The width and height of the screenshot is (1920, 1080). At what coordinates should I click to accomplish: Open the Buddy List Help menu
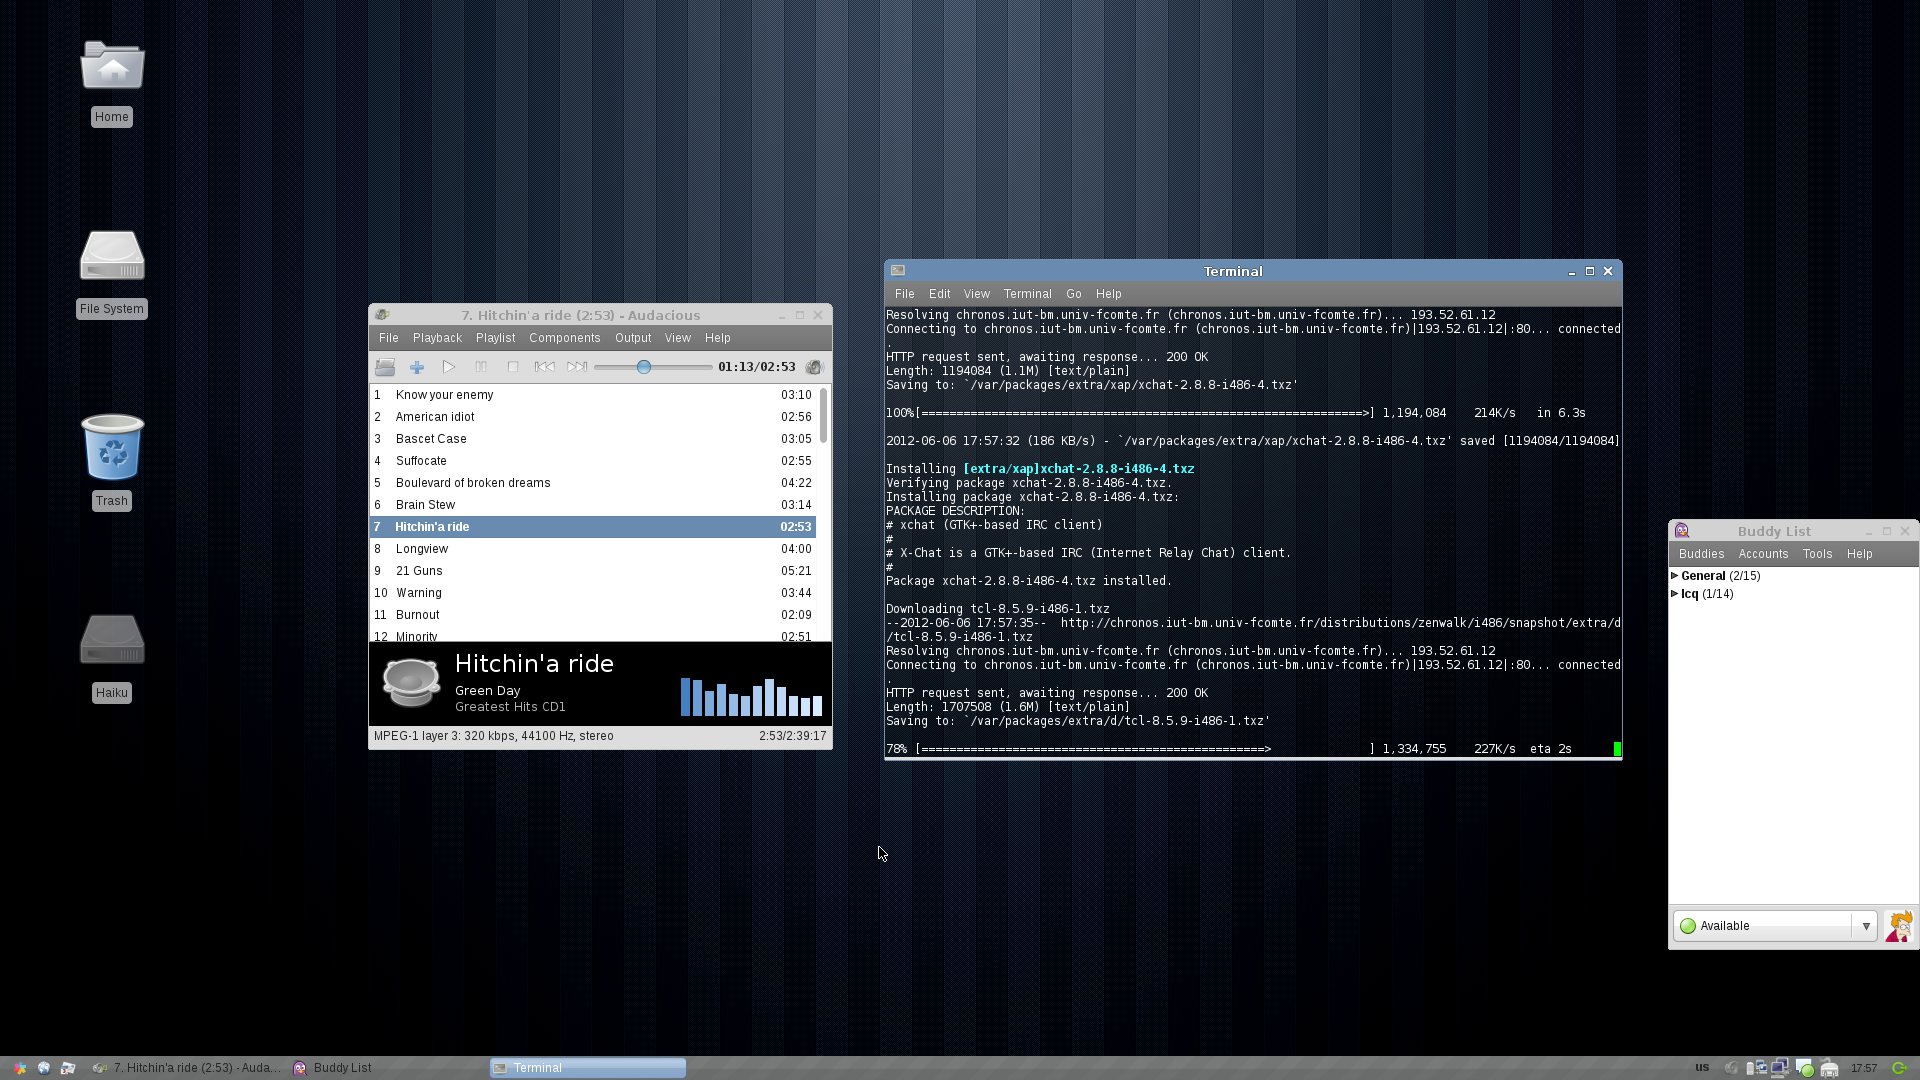click(x=1859, y=554)
